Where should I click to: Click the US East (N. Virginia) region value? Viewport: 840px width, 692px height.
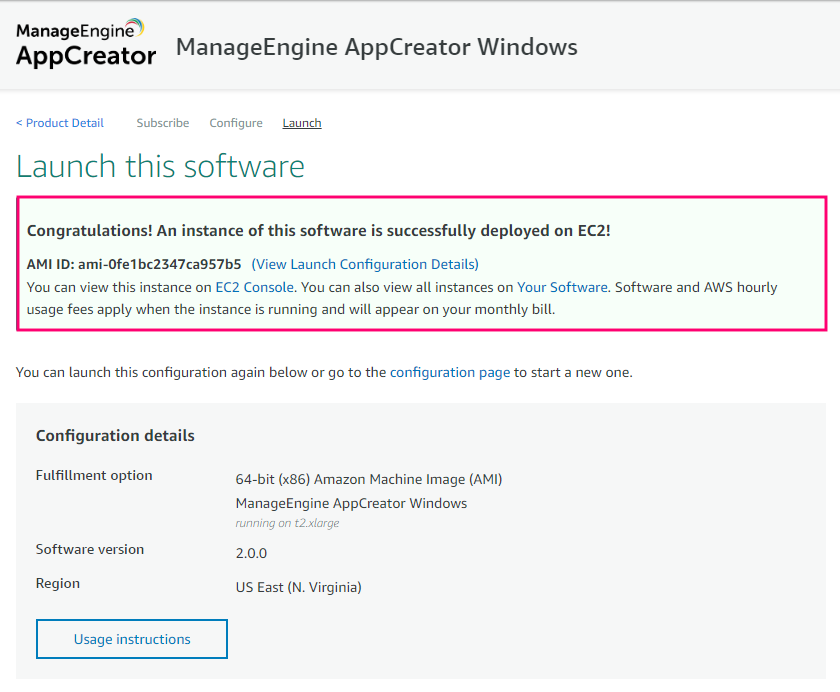coord(298,587)
